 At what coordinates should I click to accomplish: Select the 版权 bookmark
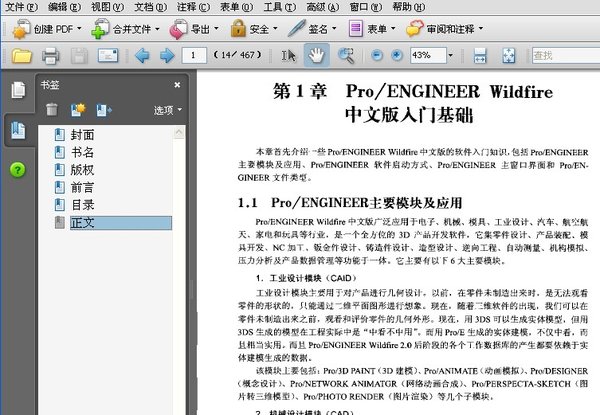pyautogui.click(x=82, y=170)
